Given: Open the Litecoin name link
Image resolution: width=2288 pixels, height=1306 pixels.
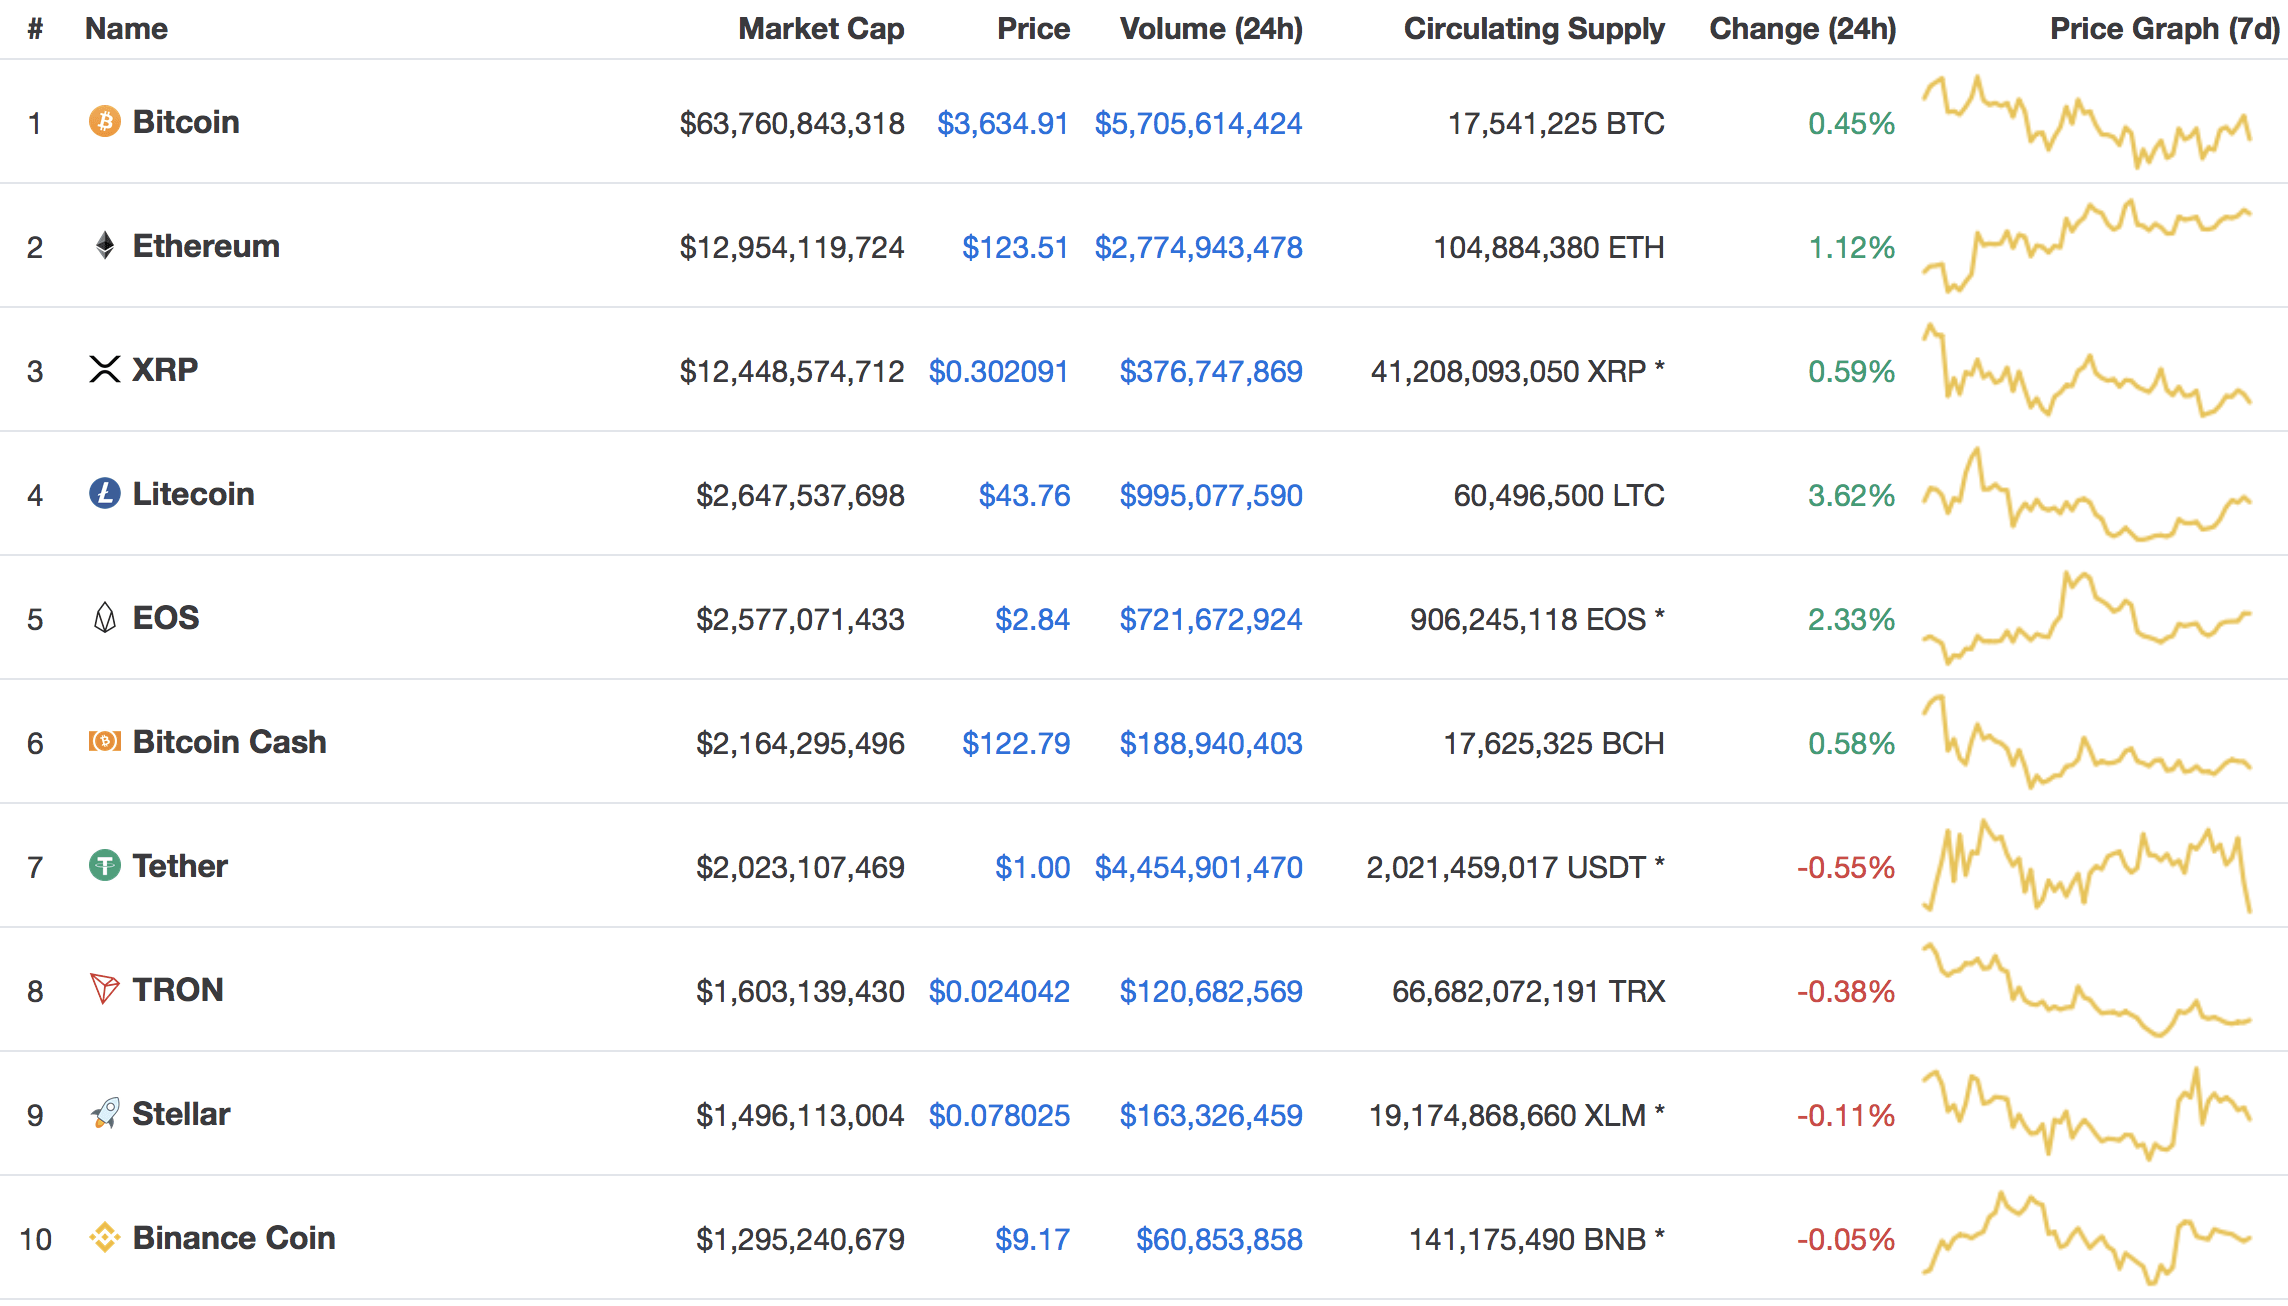Looking at the screenshot, I should [x=193, y=494].
